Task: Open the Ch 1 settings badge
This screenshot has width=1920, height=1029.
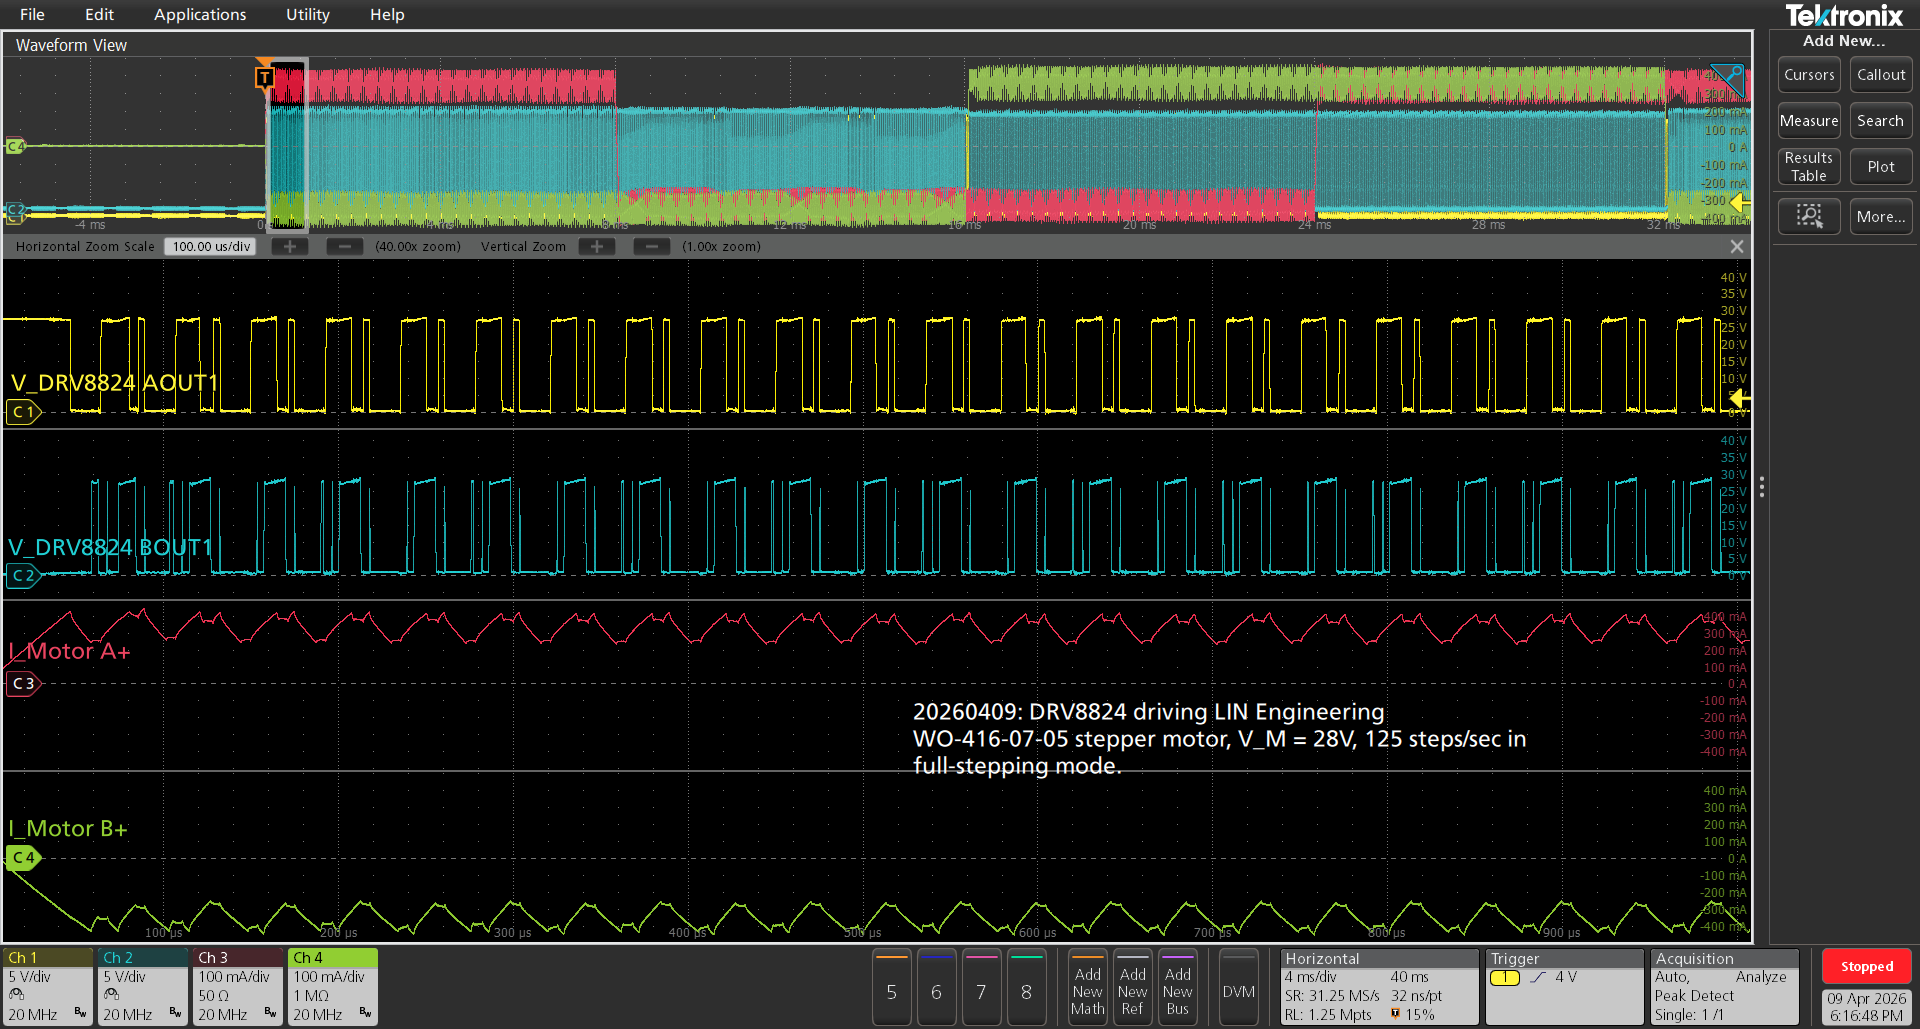Action: point(47,986)
